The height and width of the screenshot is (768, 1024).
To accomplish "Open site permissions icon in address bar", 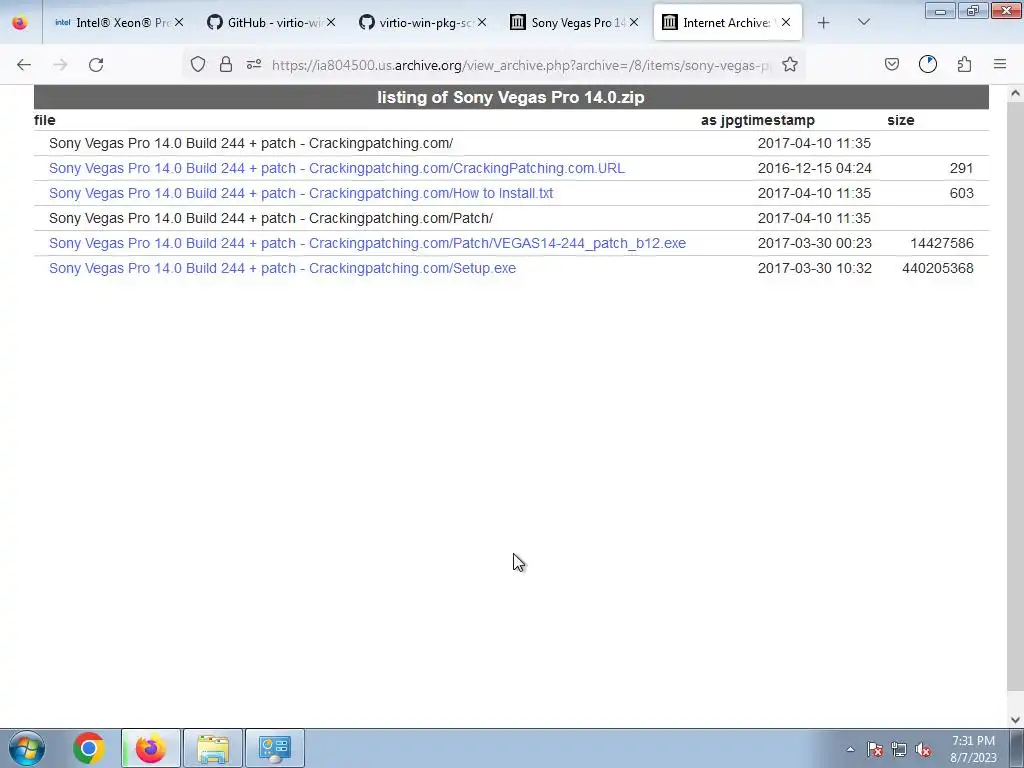I will [x=254, y=64].
